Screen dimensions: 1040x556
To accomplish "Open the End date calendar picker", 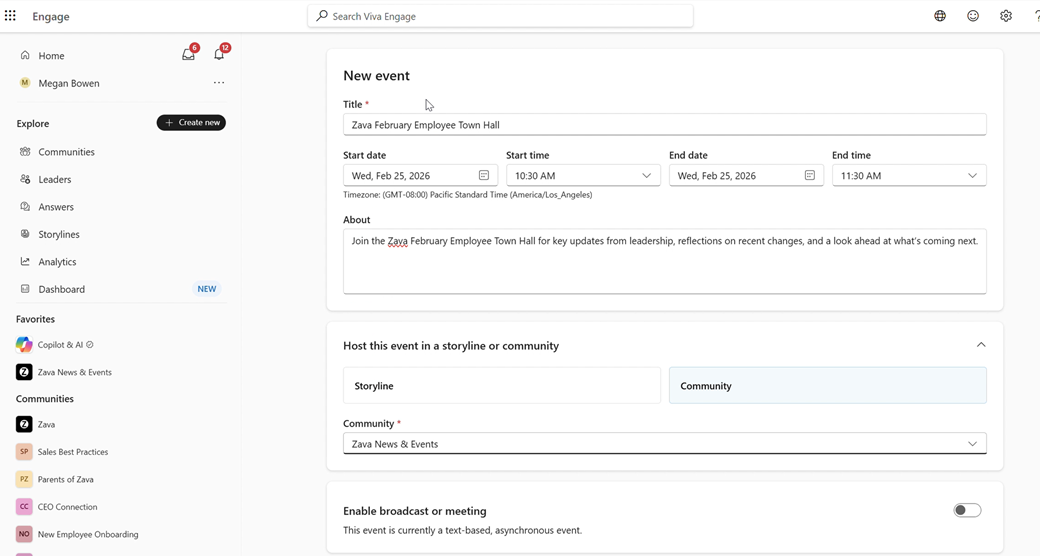I will click(x=810, y=175).
